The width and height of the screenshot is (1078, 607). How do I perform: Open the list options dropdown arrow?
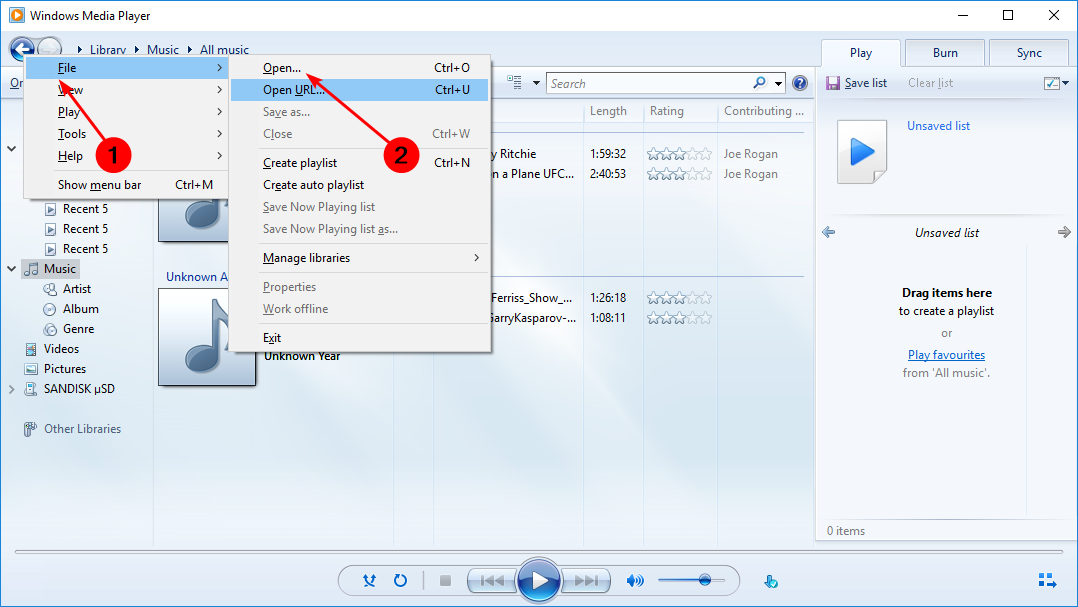pos(1066,83)
